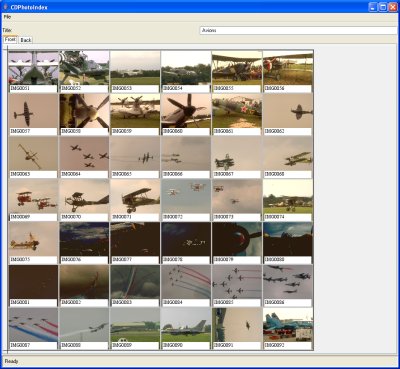Select the thumbnail above caption IMG0067
400x369 pixels.
tap(237, 154)
